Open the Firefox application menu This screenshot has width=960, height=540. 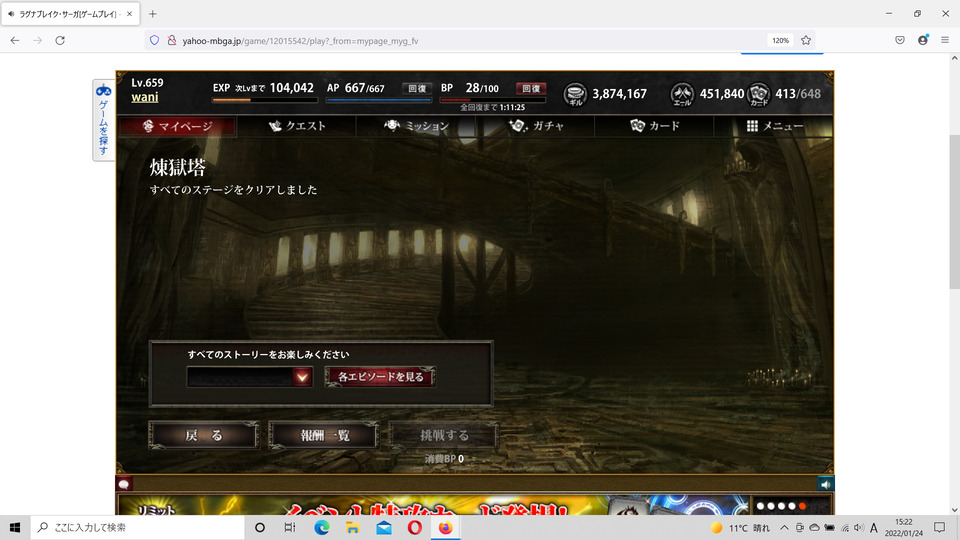[x=945, y=40]
